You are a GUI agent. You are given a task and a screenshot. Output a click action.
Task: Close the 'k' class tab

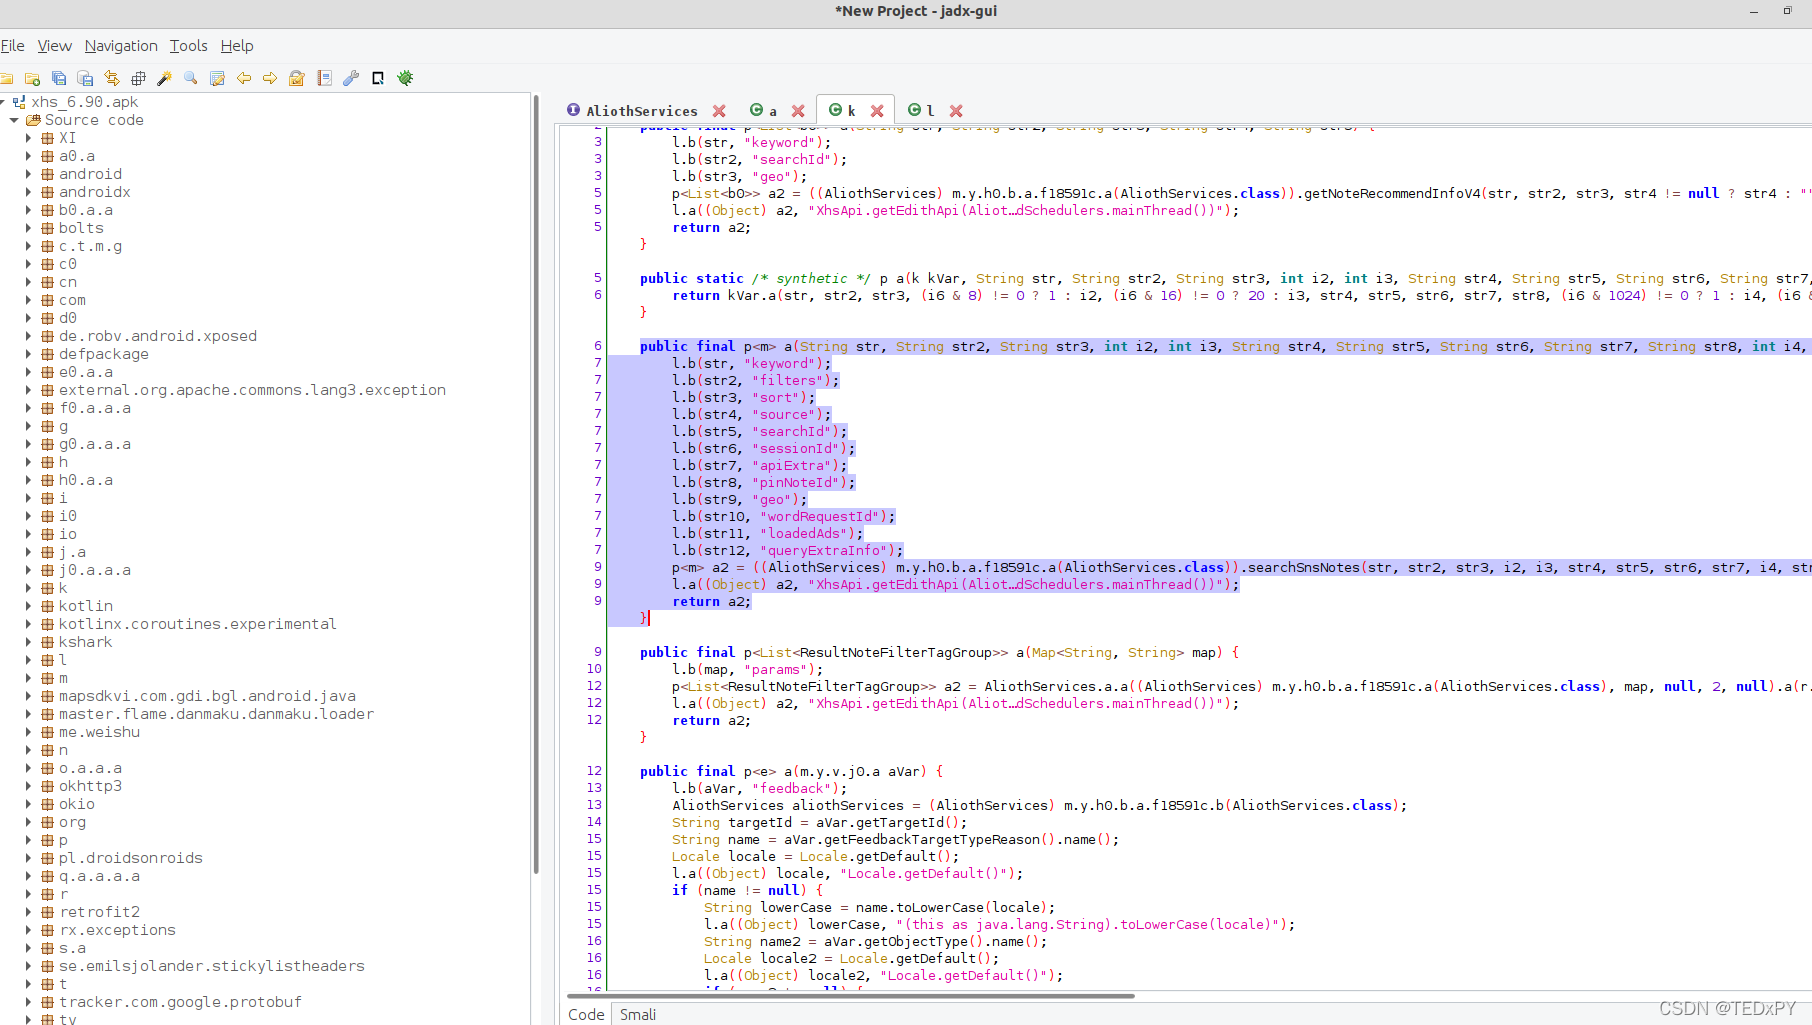click(877, 111)
